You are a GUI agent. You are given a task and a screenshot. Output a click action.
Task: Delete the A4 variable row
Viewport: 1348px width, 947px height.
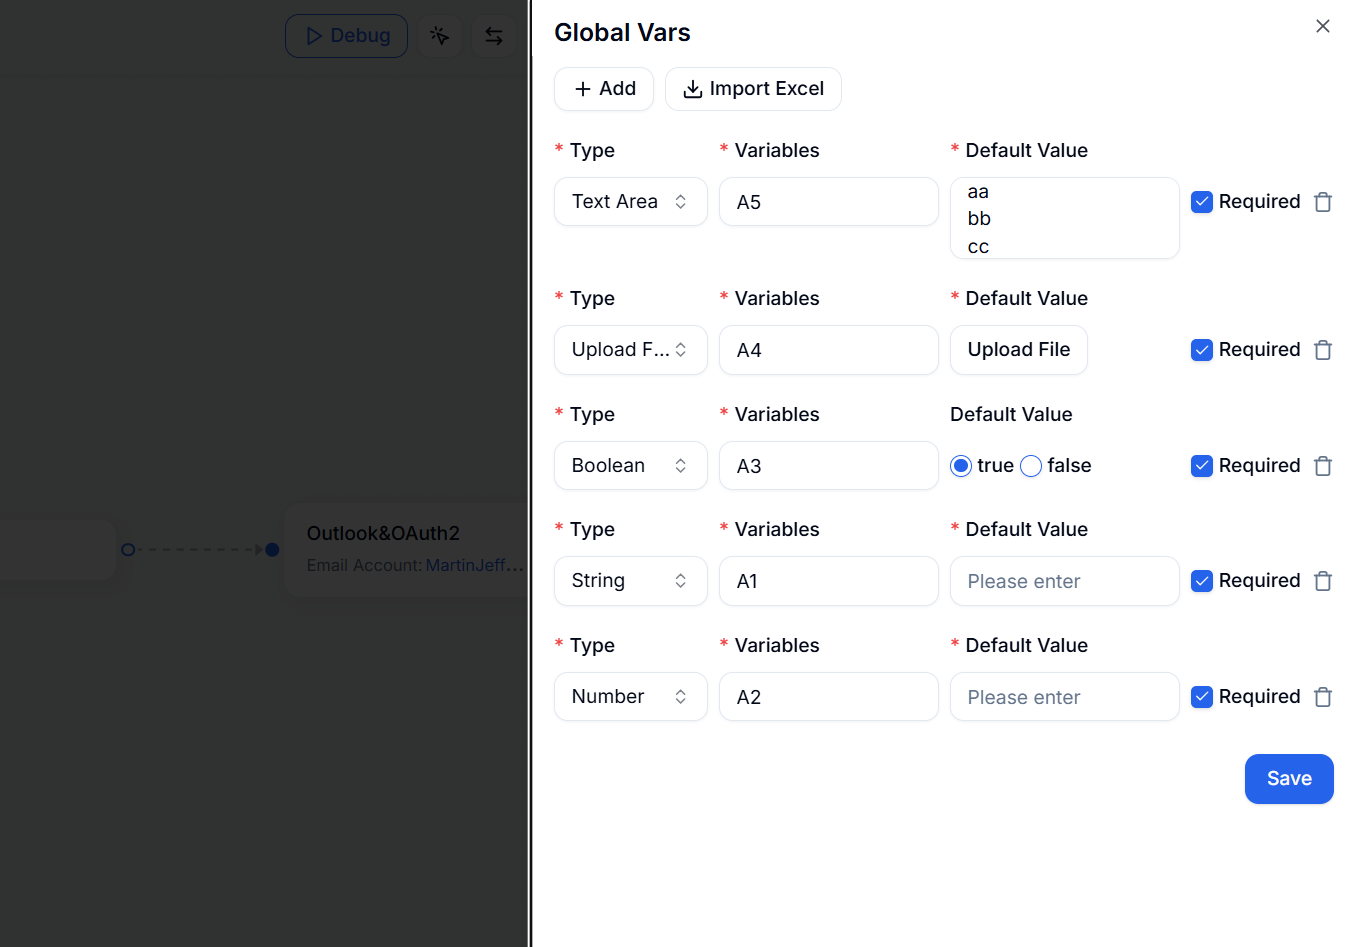(x=1322, y=350)
